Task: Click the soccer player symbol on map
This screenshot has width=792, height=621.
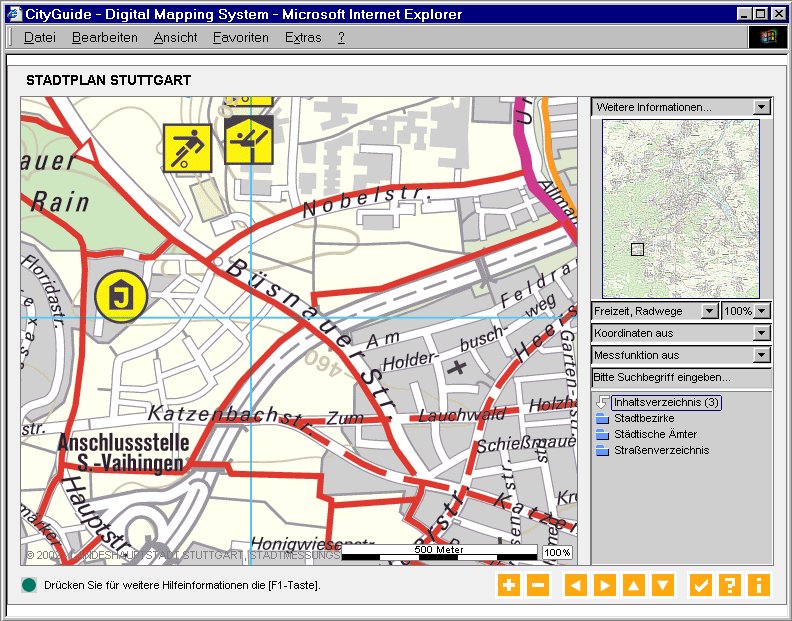Action: [x=187, y=149]
